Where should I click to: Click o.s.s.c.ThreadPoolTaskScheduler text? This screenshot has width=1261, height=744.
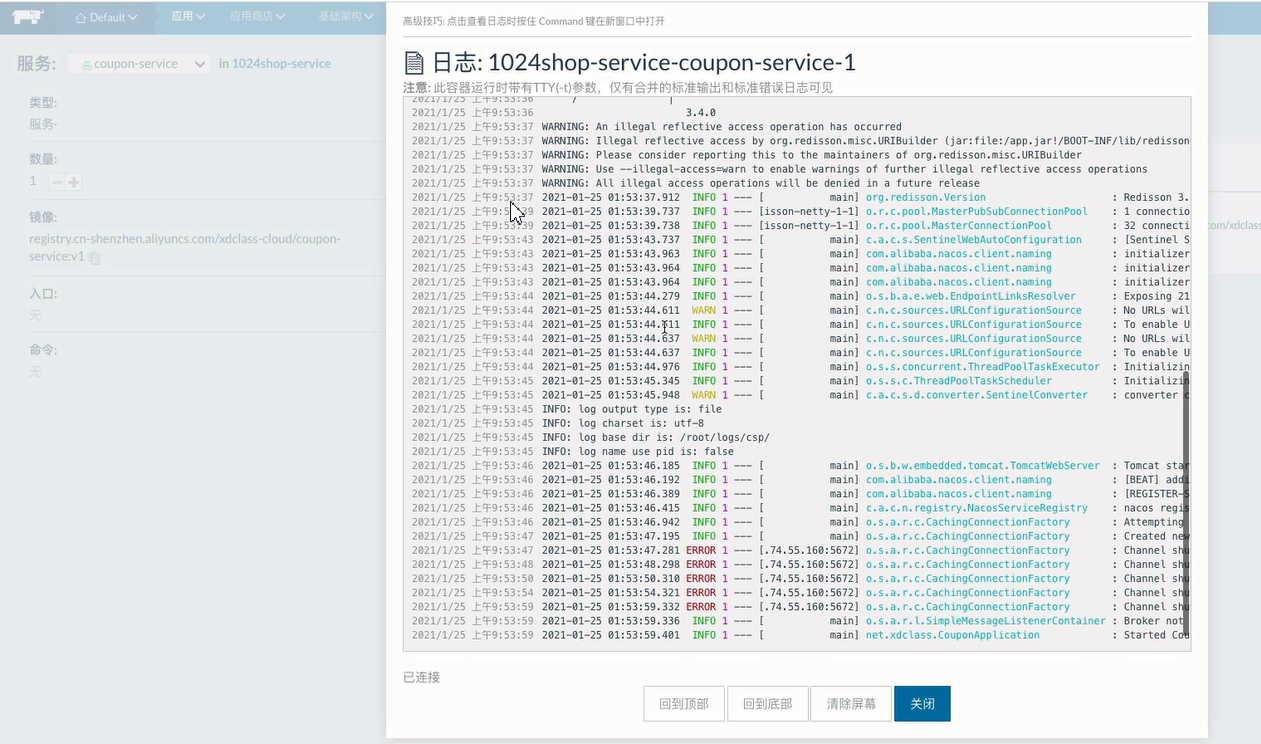click(958, 381)
